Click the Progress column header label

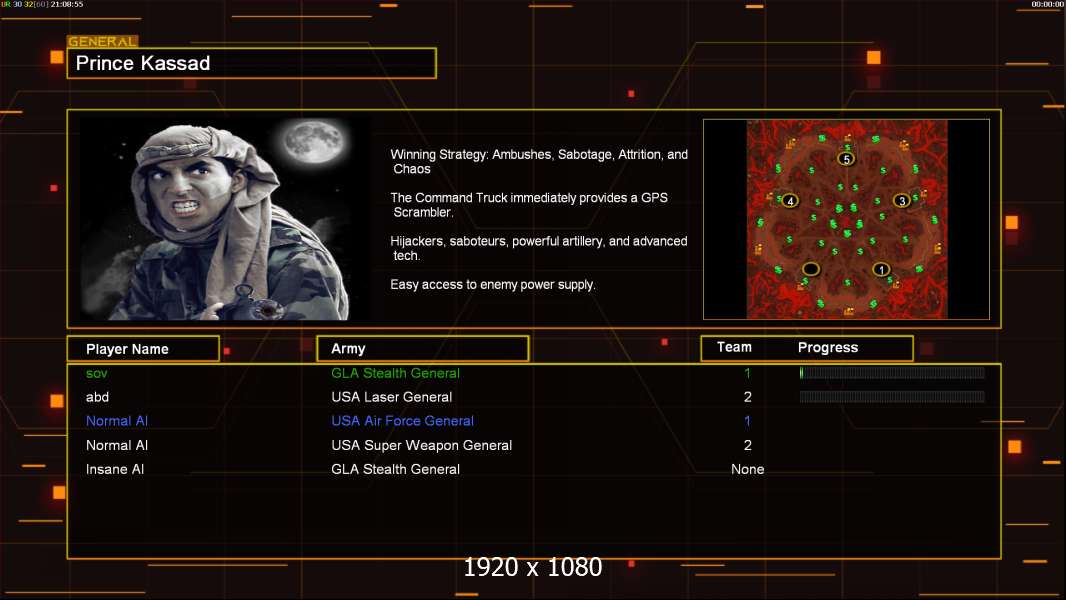pos(828,348)
